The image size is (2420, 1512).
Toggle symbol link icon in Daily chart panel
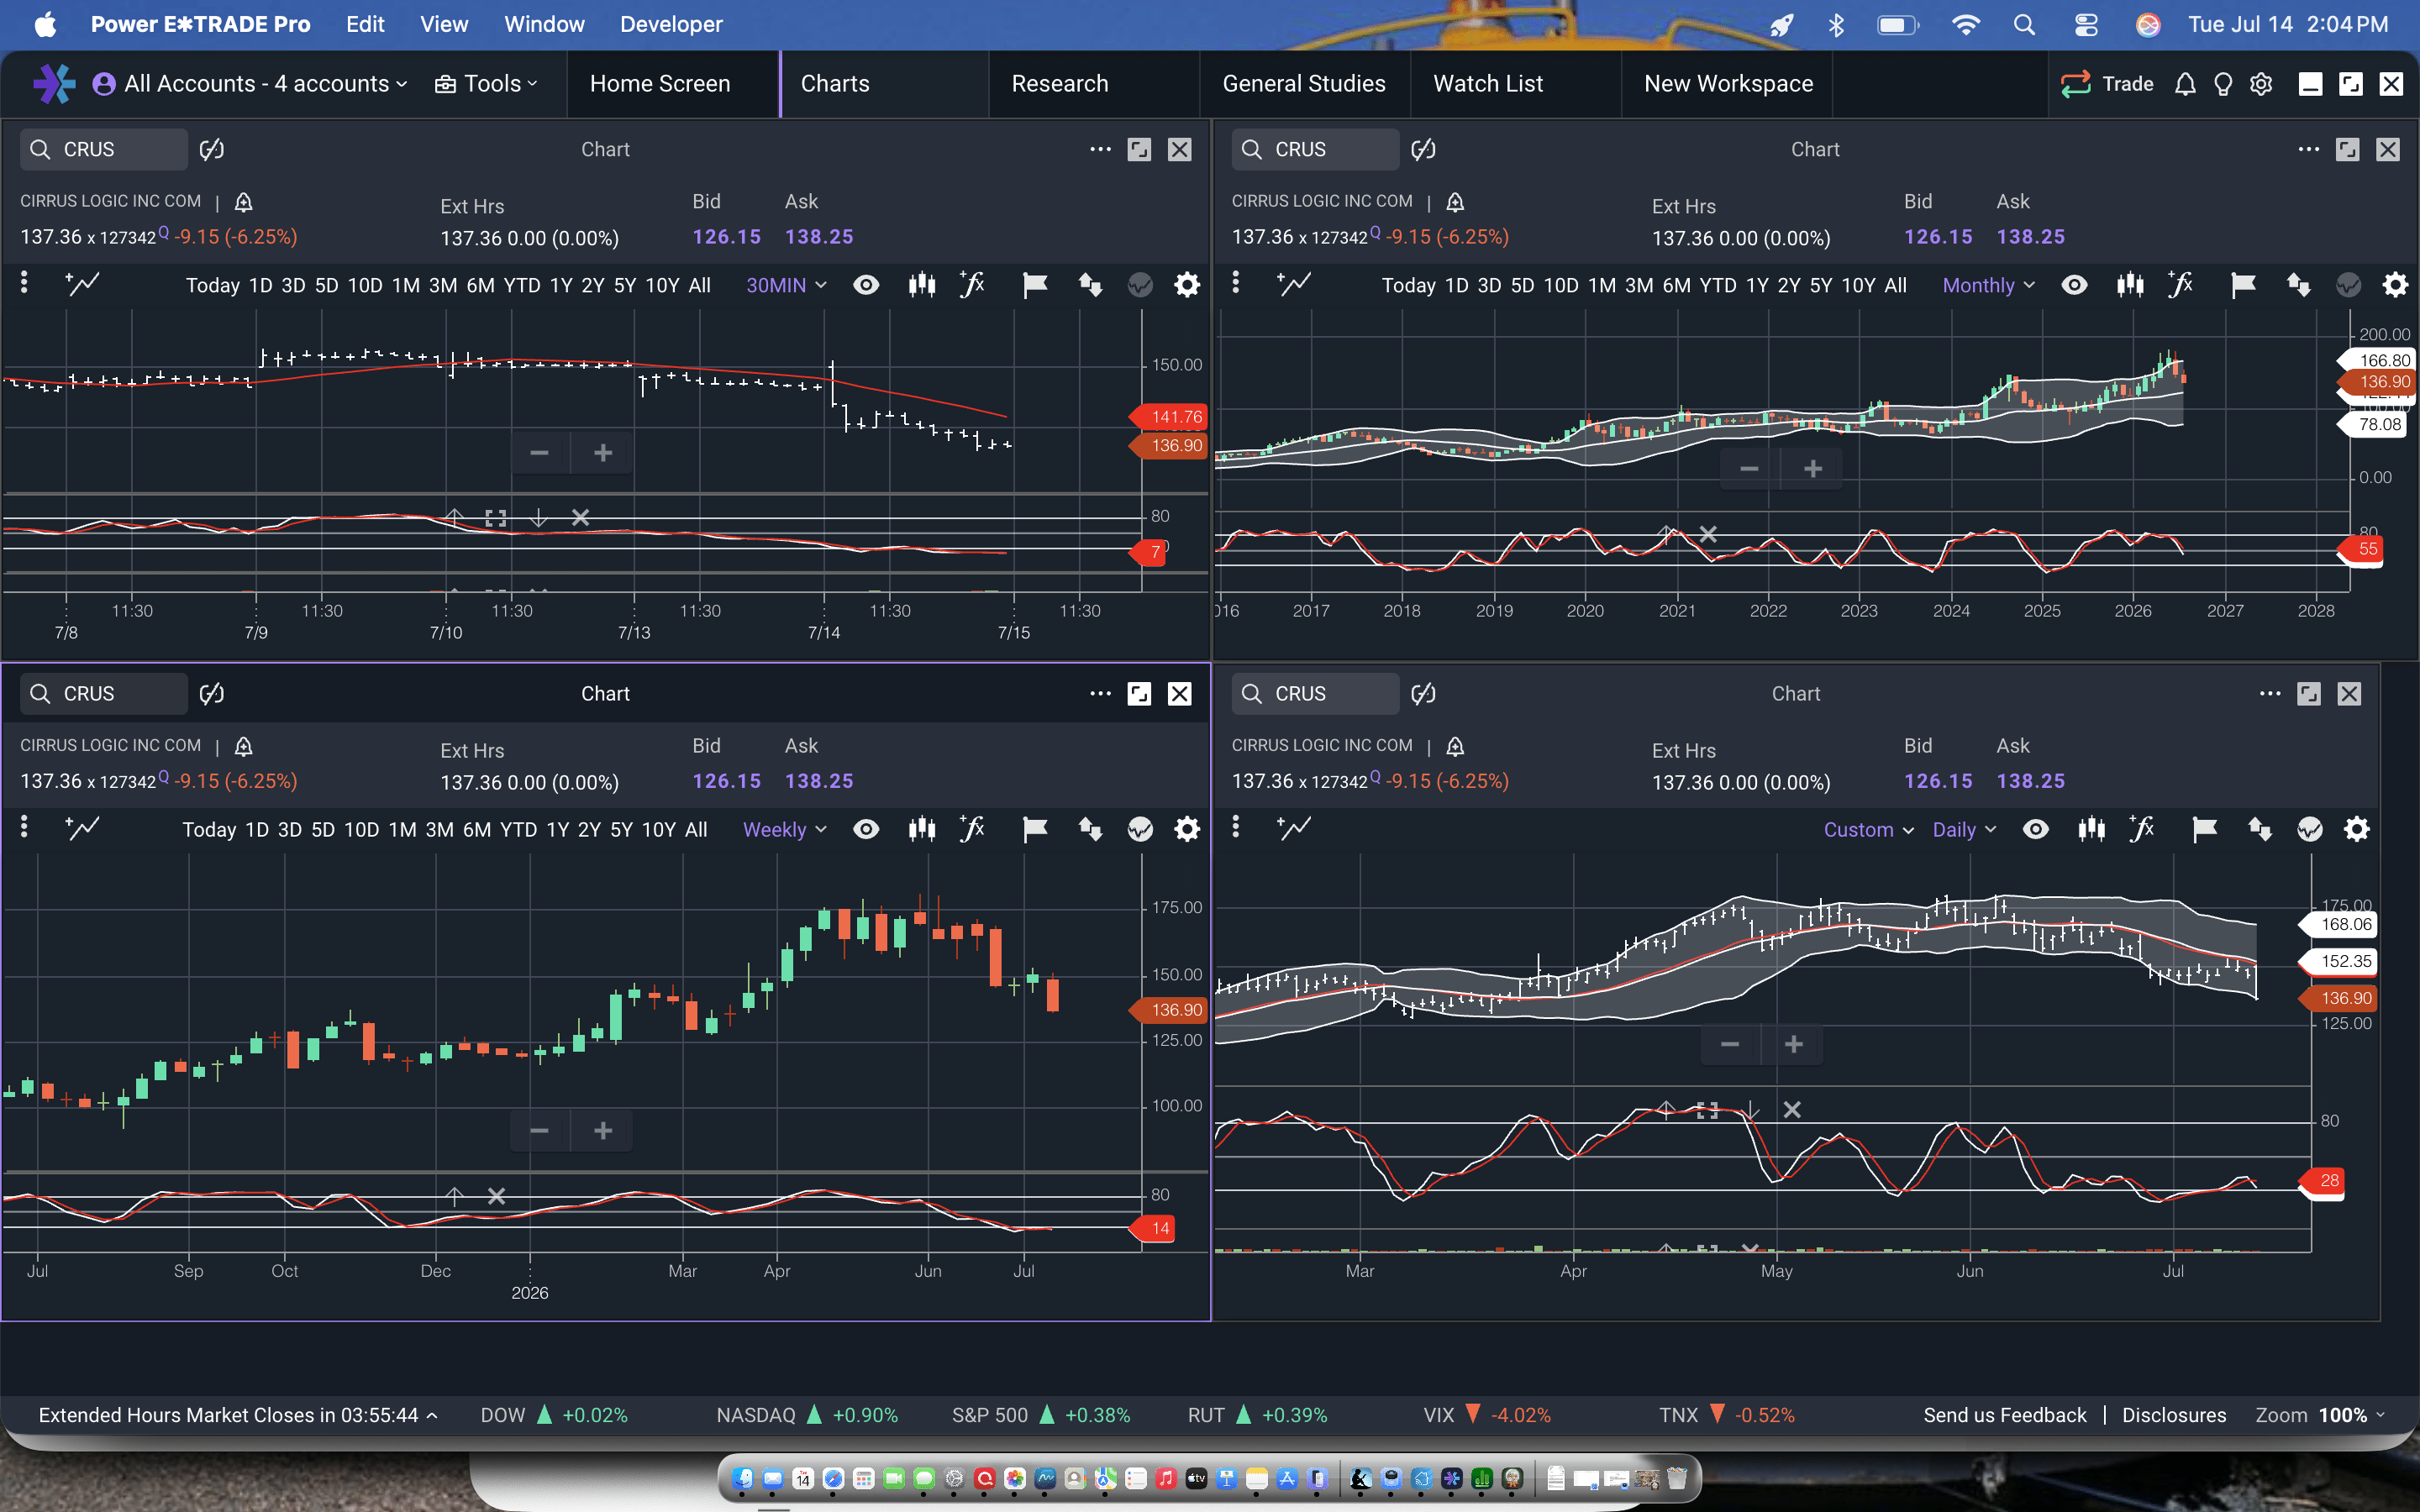[x=1423, y=693]
